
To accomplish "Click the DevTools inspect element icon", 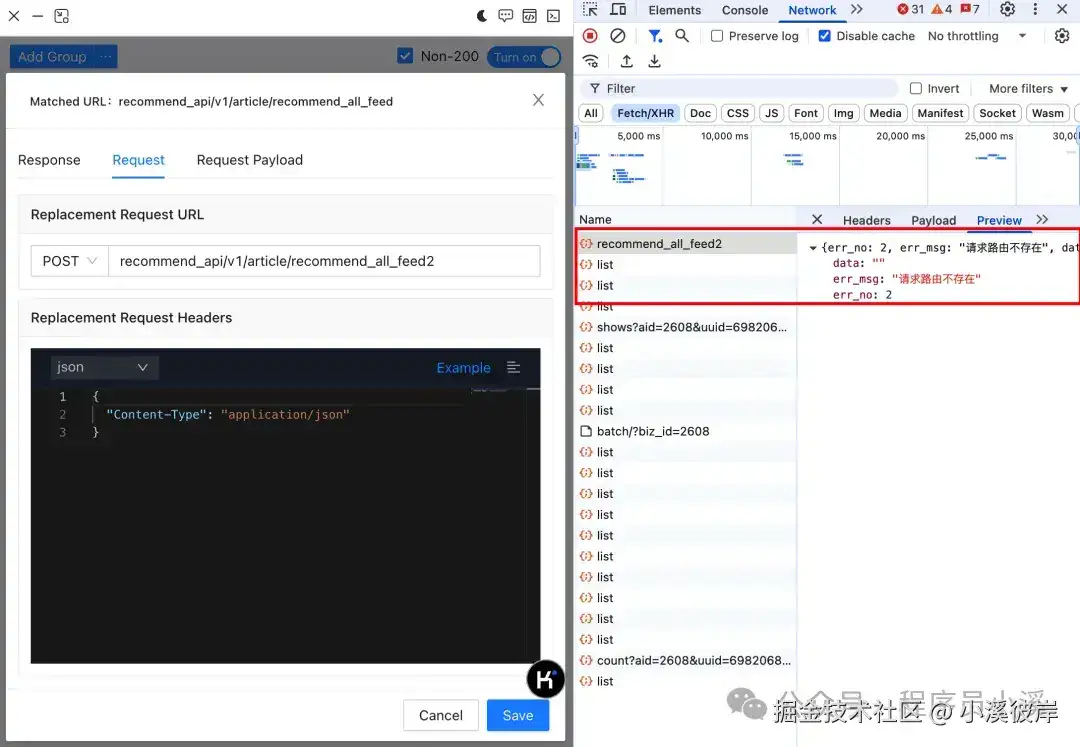I will pos(590,10).
